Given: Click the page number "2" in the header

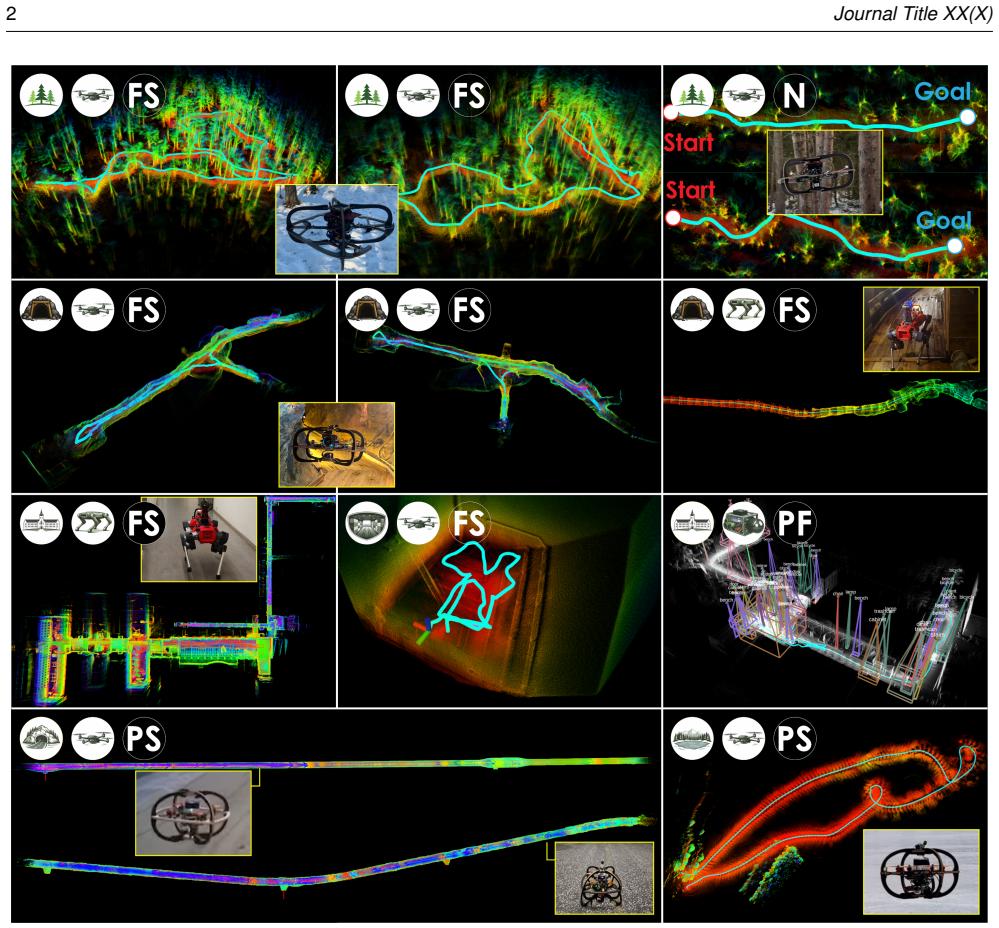Looking at the screenshot, I should 11,13.
